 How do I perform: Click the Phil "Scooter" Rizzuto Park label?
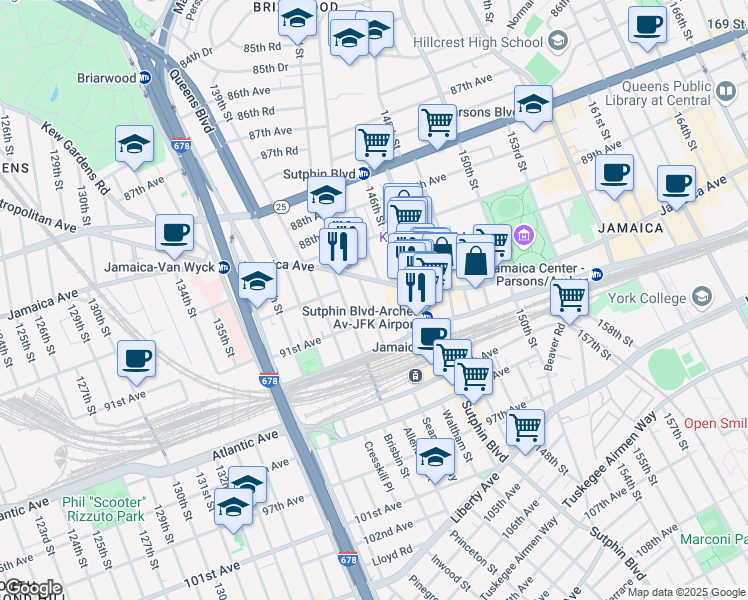(104, 509)
